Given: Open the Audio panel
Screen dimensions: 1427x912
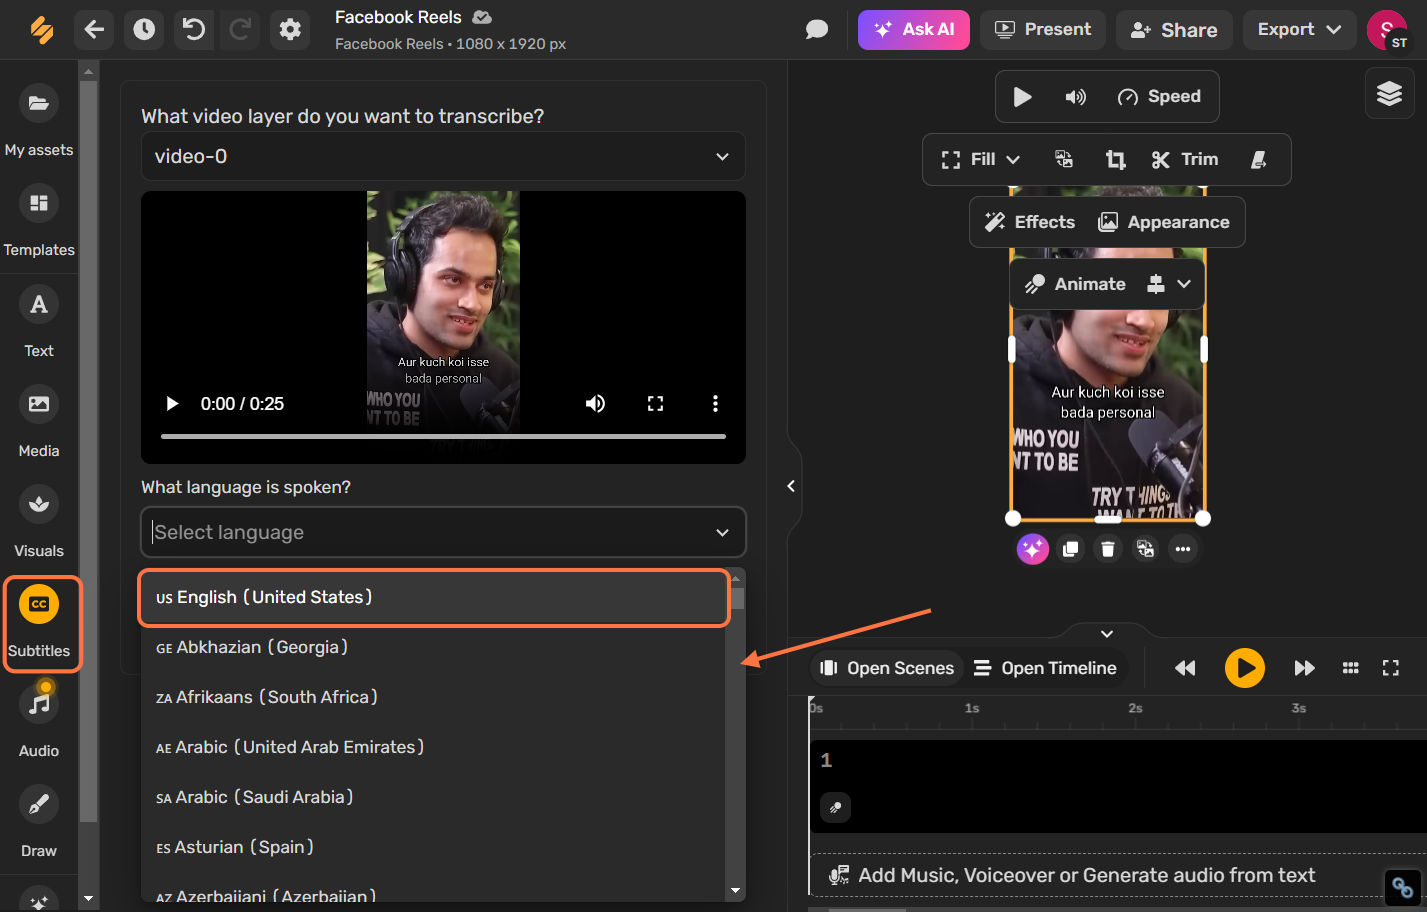Looking at the screenshot, I should click(x=39, y=722).
